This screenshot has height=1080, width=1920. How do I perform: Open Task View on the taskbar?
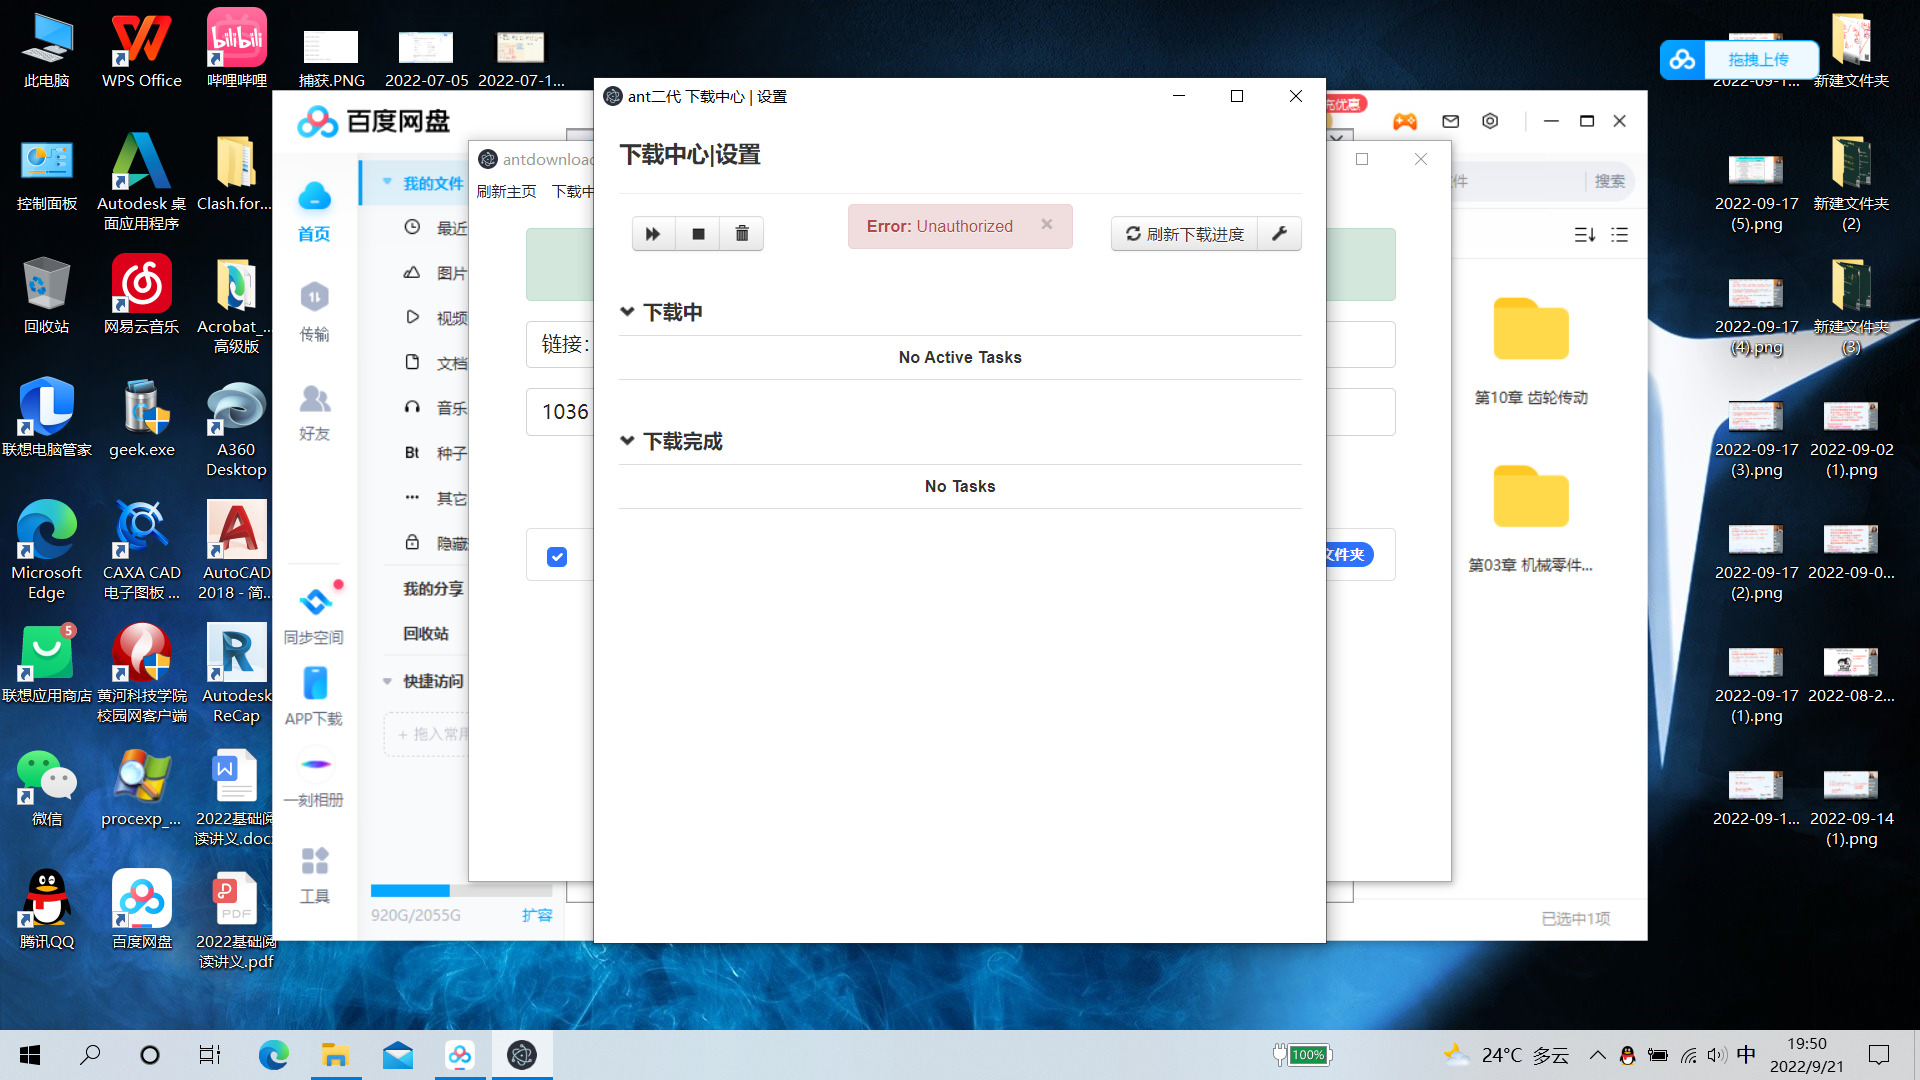(x=210, y=1055)
